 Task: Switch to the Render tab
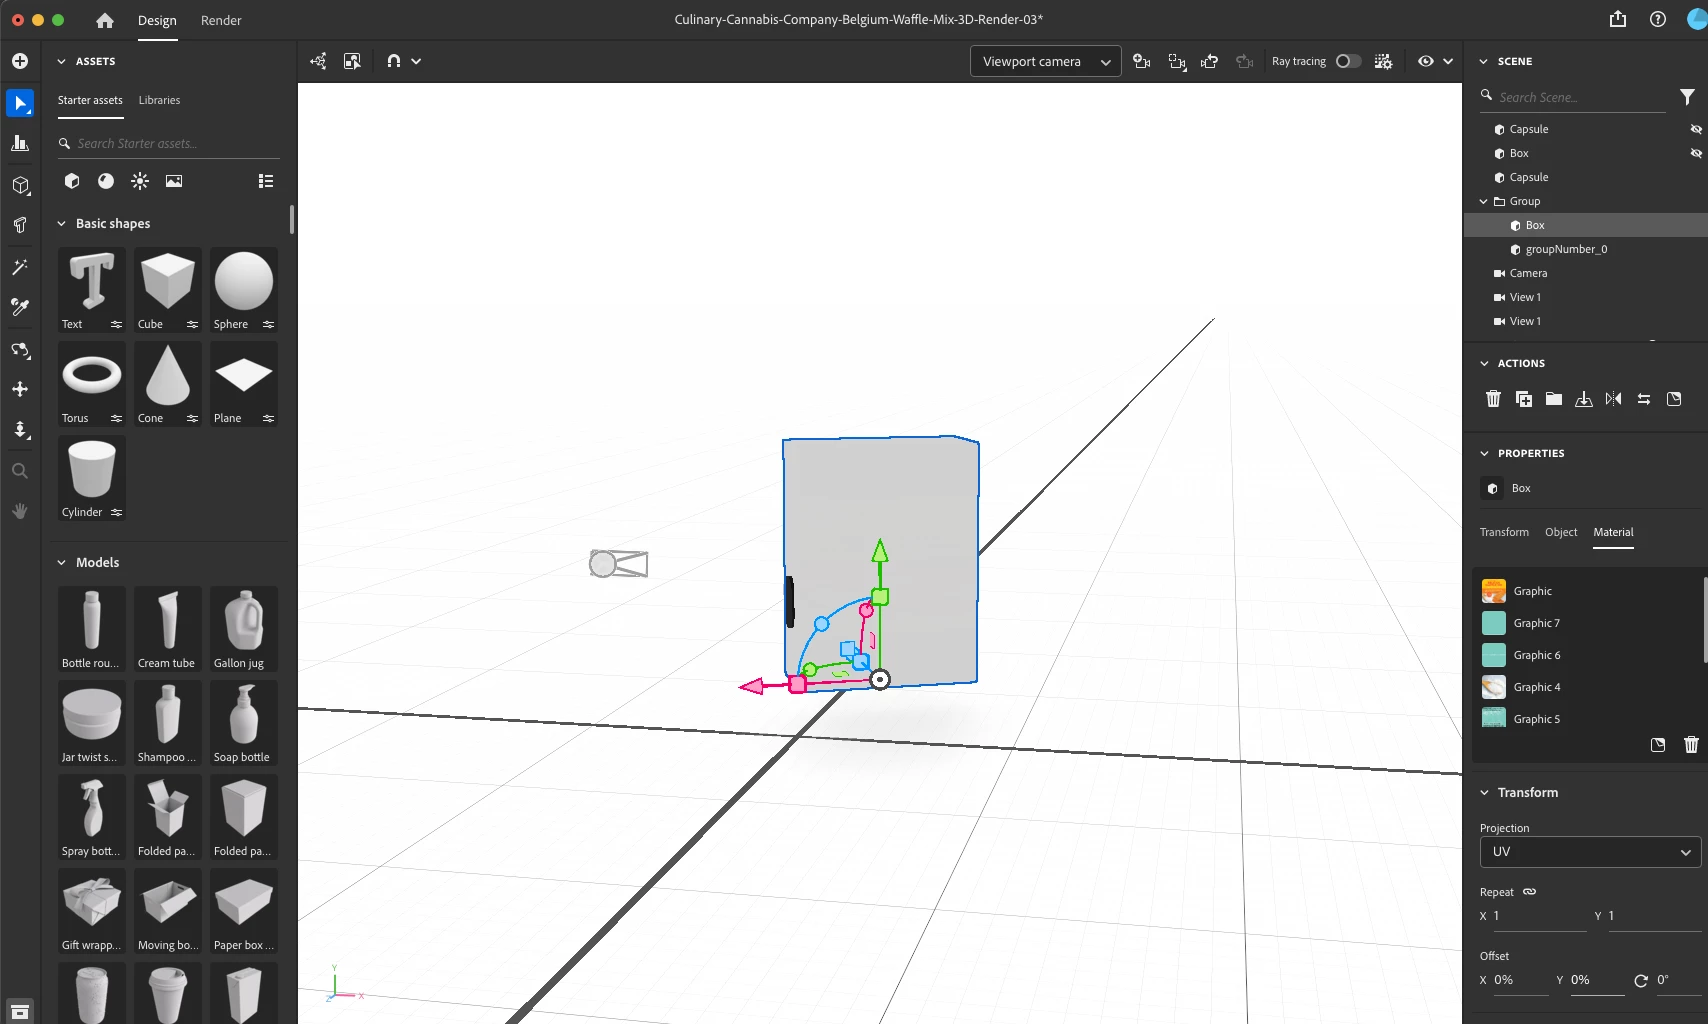pyautogui.click(x=221, y=20)
